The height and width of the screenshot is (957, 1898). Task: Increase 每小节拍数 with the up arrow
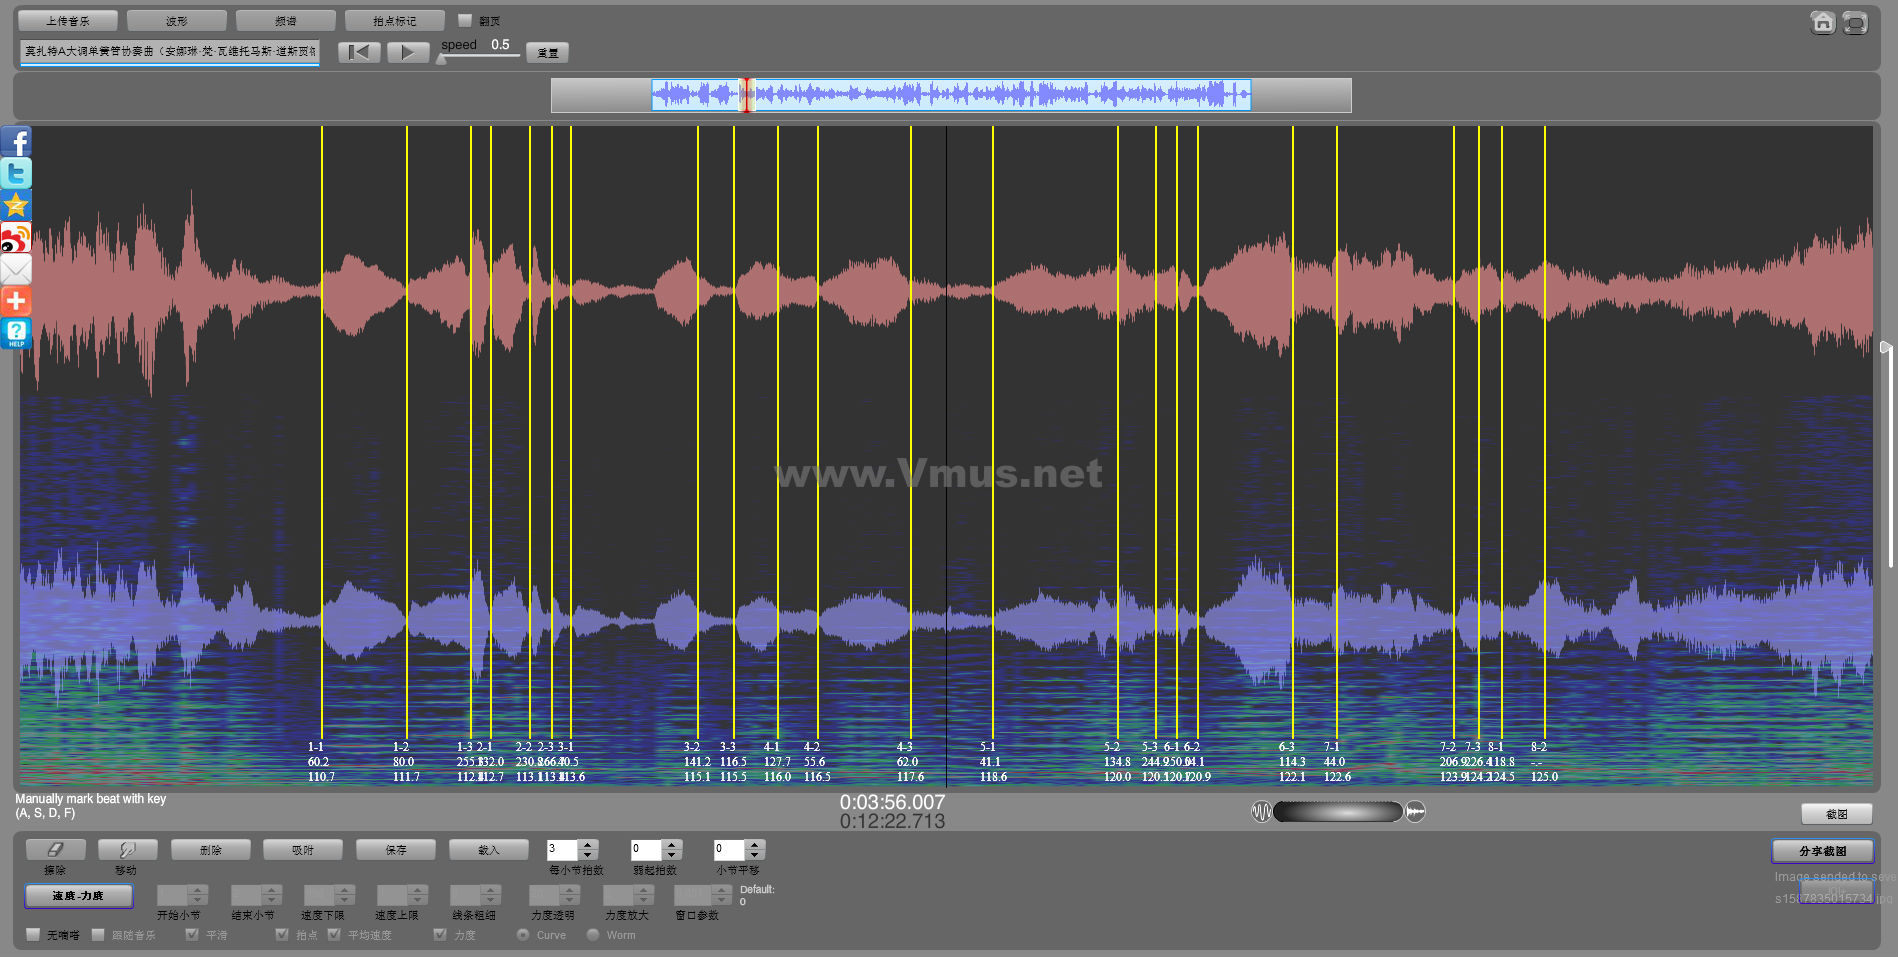[x=588, y=845]
